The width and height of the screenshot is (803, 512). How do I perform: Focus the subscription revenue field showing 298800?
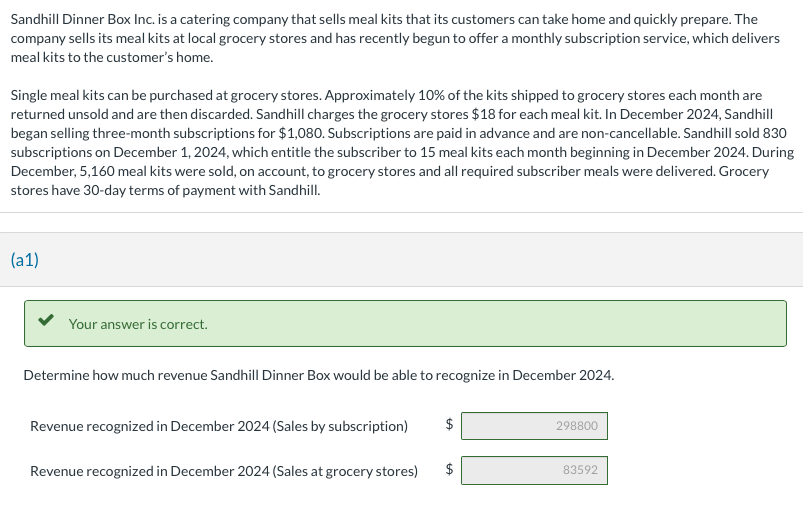pyautogui.click(x=534, y=426)
